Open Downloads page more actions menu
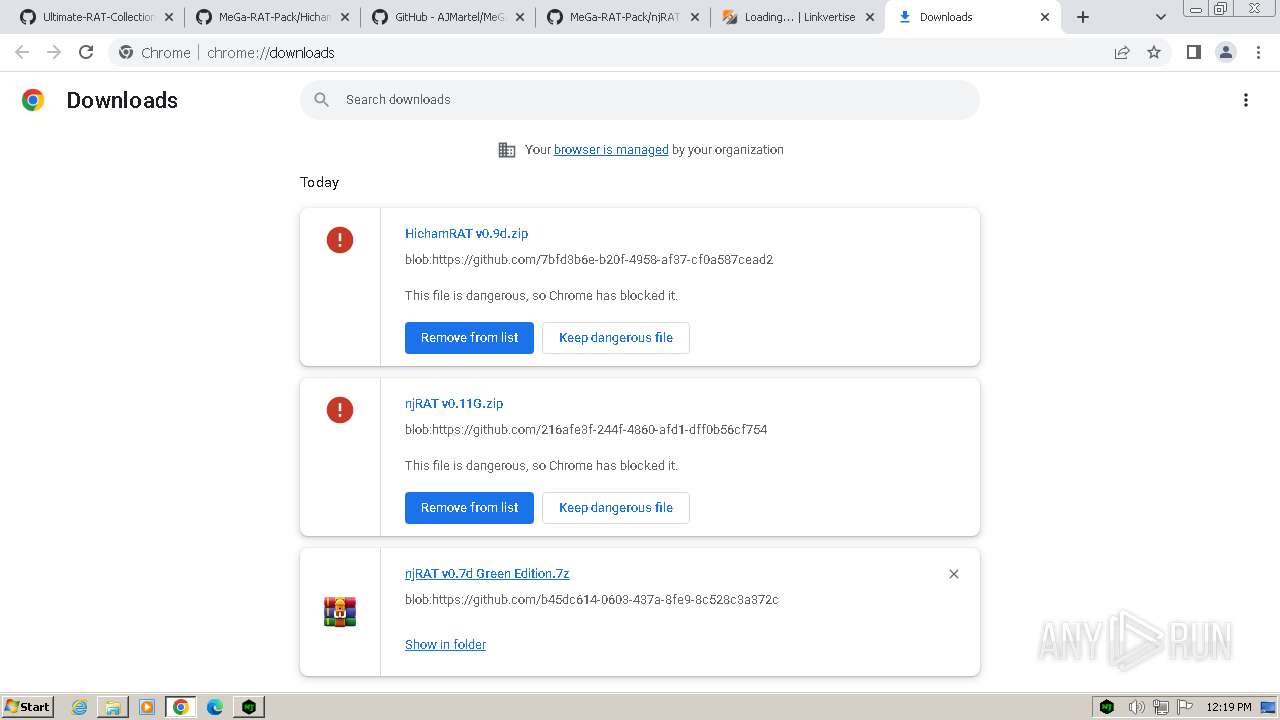Screen dimensions: 1280x720 click(x=1246, y=100)
